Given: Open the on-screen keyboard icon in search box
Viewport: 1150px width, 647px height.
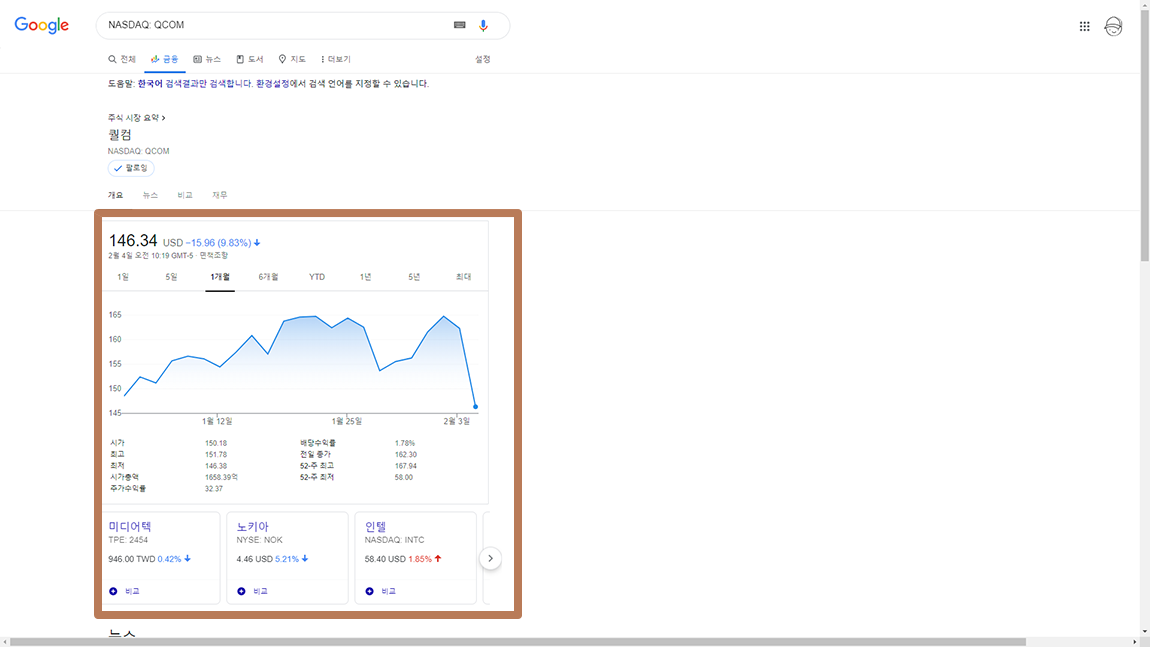Looking at the screenshot, I should click(460, 25).
